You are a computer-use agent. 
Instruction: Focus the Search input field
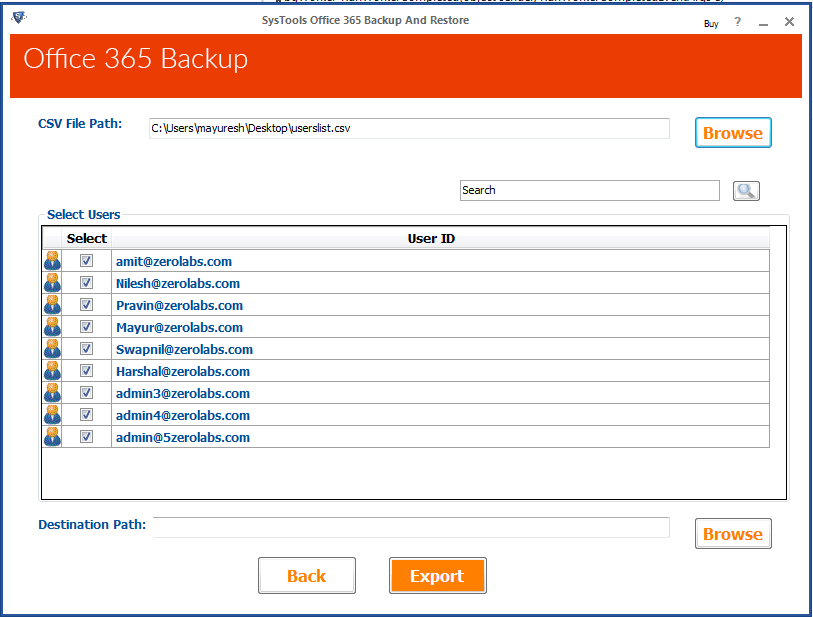pos(590,190)
